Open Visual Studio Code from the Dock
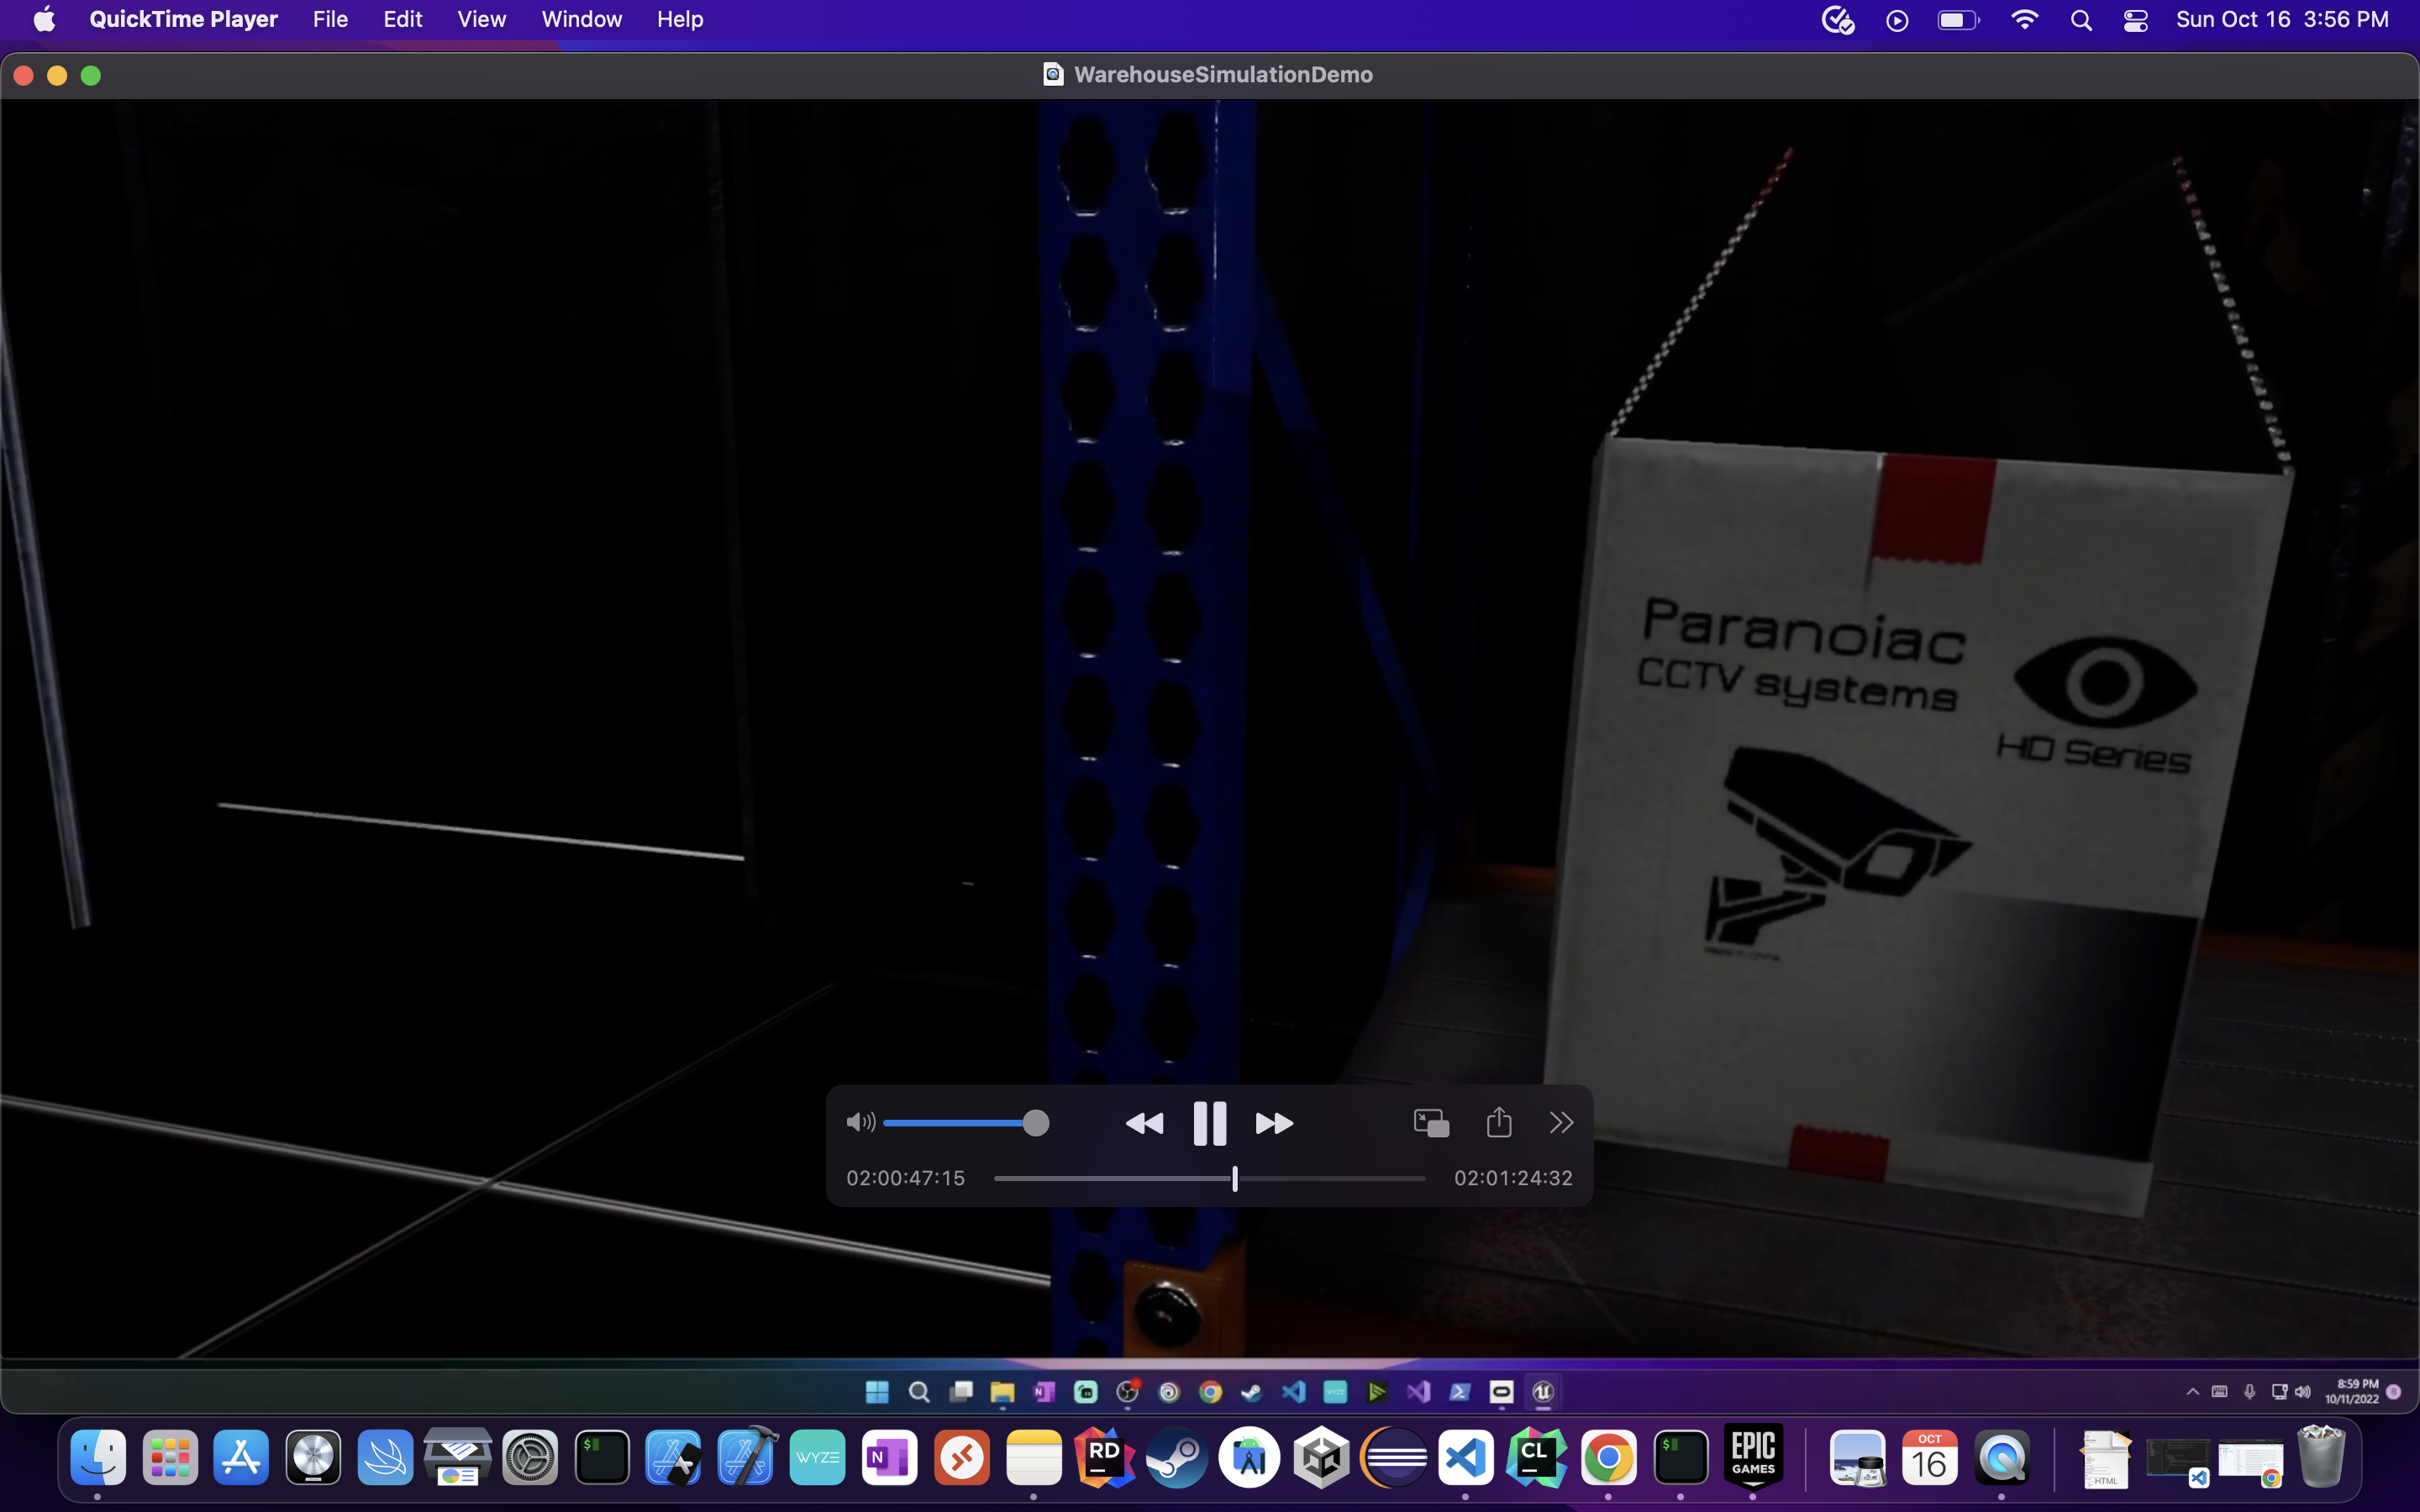This screenshot has height=1512, width=2420. (1466, 1458)
